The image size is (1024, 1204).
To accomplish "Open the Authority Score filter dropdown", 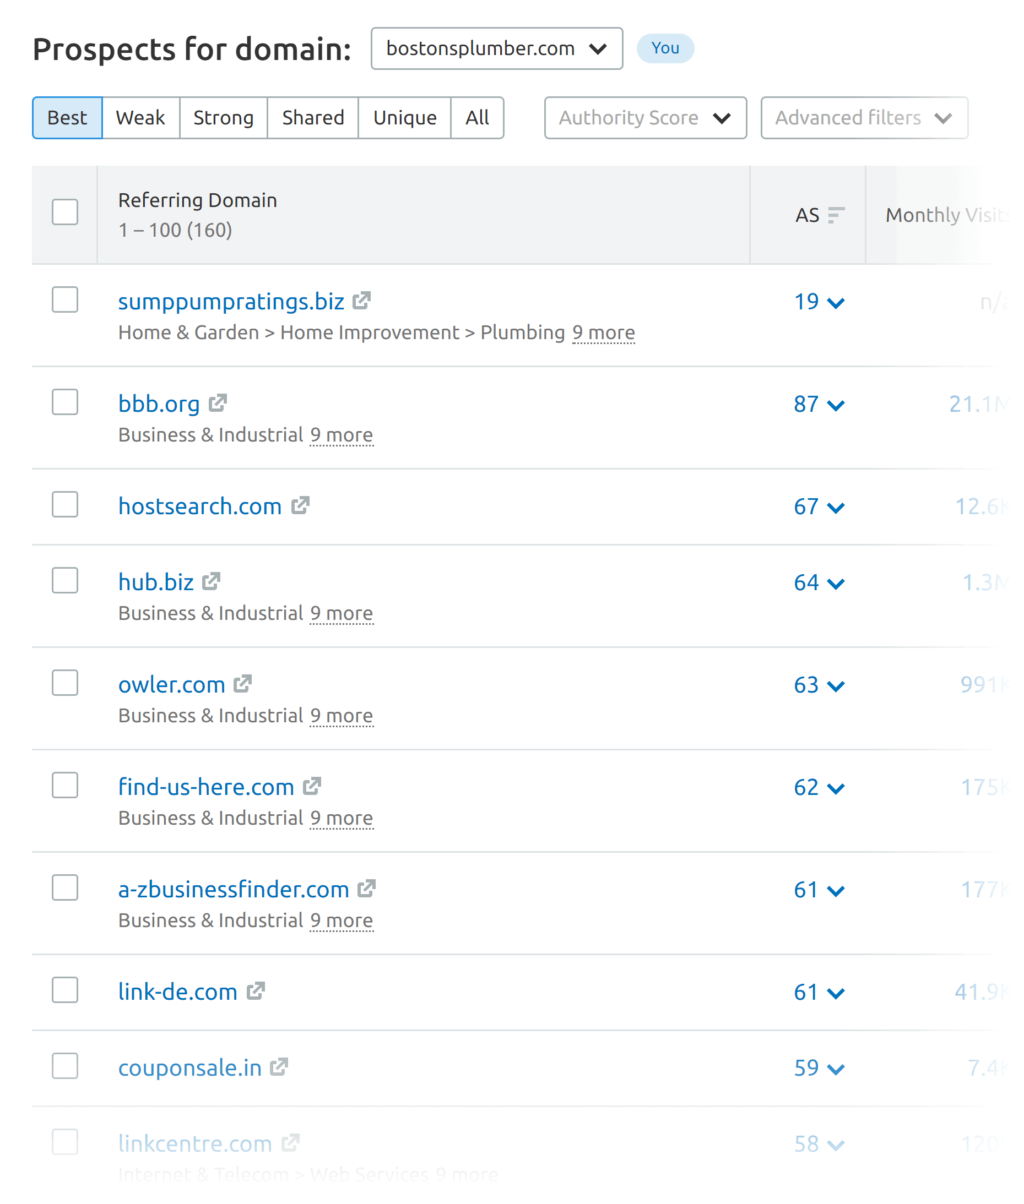I will (x=645, y=117).
